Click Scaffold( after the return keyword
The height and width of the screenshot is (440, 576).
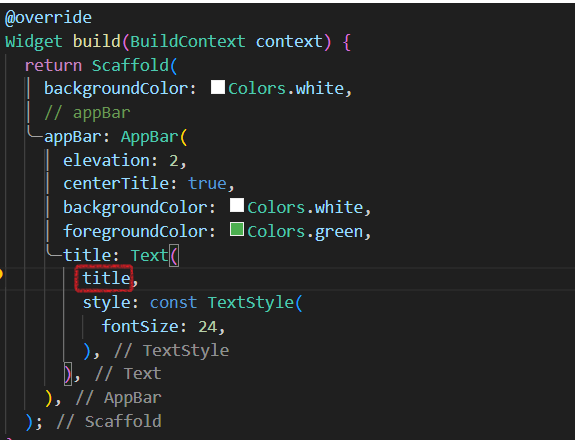tap(134, 65)
